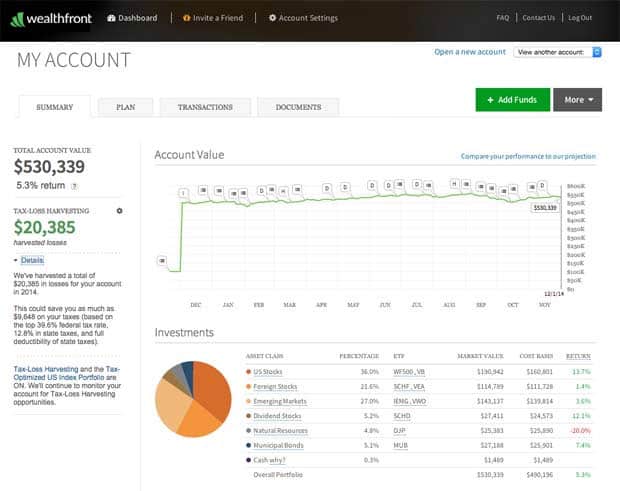Click the IEMG, VWO ETF link
Viewport: 620px width, 491px height.
(410, 401)
